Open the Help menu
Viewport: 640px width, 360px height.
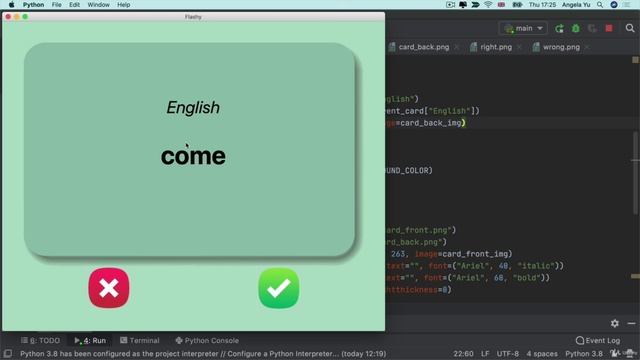124,5
